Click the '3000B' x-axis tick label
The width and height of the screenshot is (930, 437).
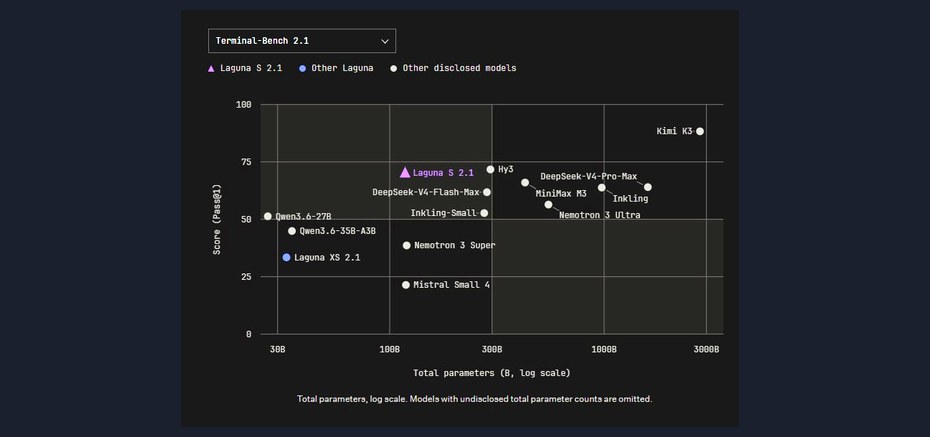706,350
